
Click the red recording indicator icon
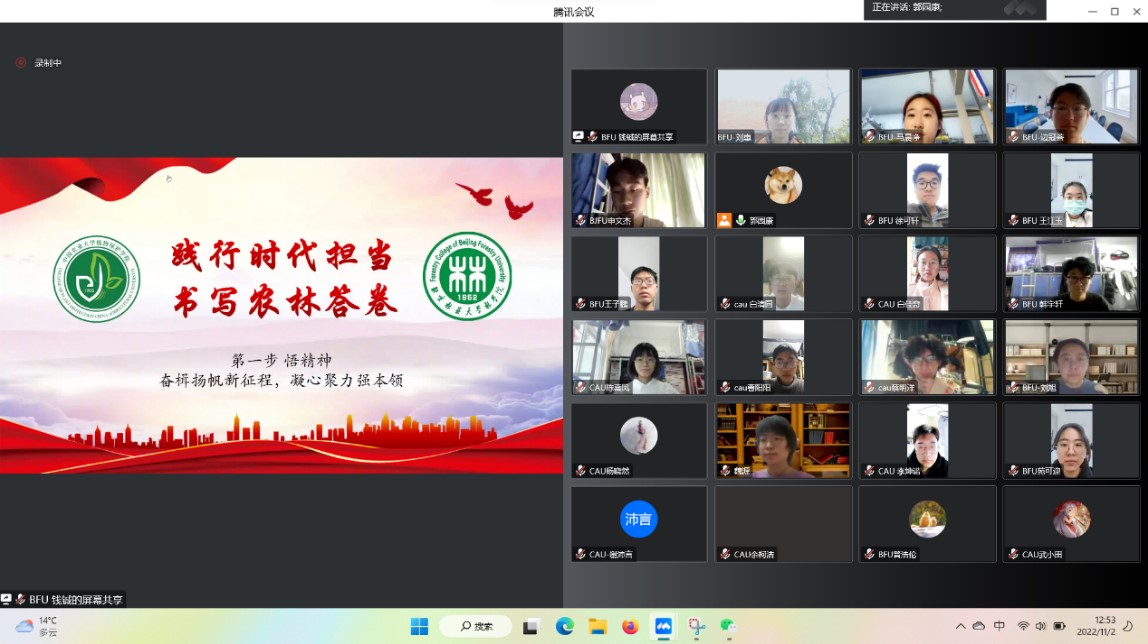(20, 63)
